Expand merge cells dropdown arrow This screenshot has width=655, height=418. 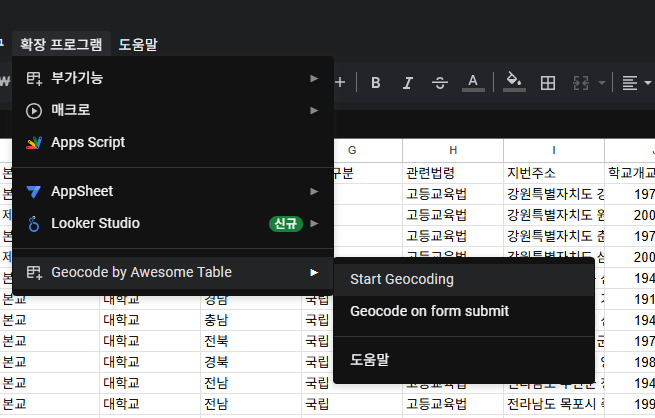pyautogui.click(x=602, y=83)
